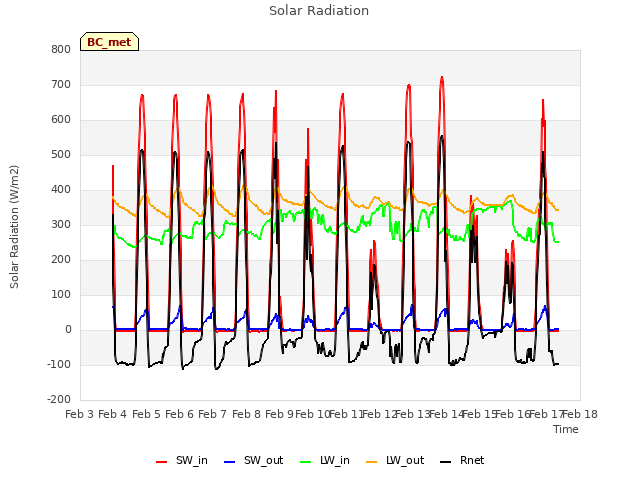Click the Feb 9 x-axis label
Screen dimensions: 640x480
(280, 414)
